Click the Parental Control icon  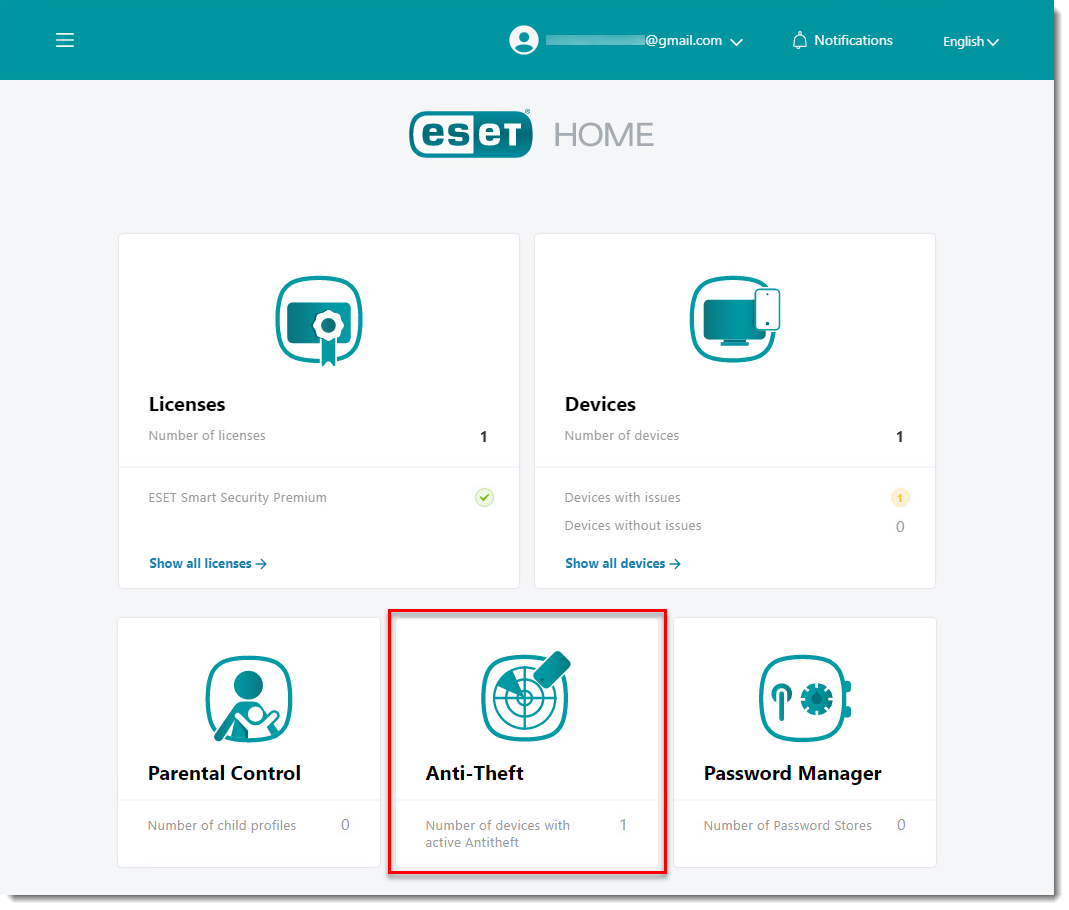(x=249, y=699)
